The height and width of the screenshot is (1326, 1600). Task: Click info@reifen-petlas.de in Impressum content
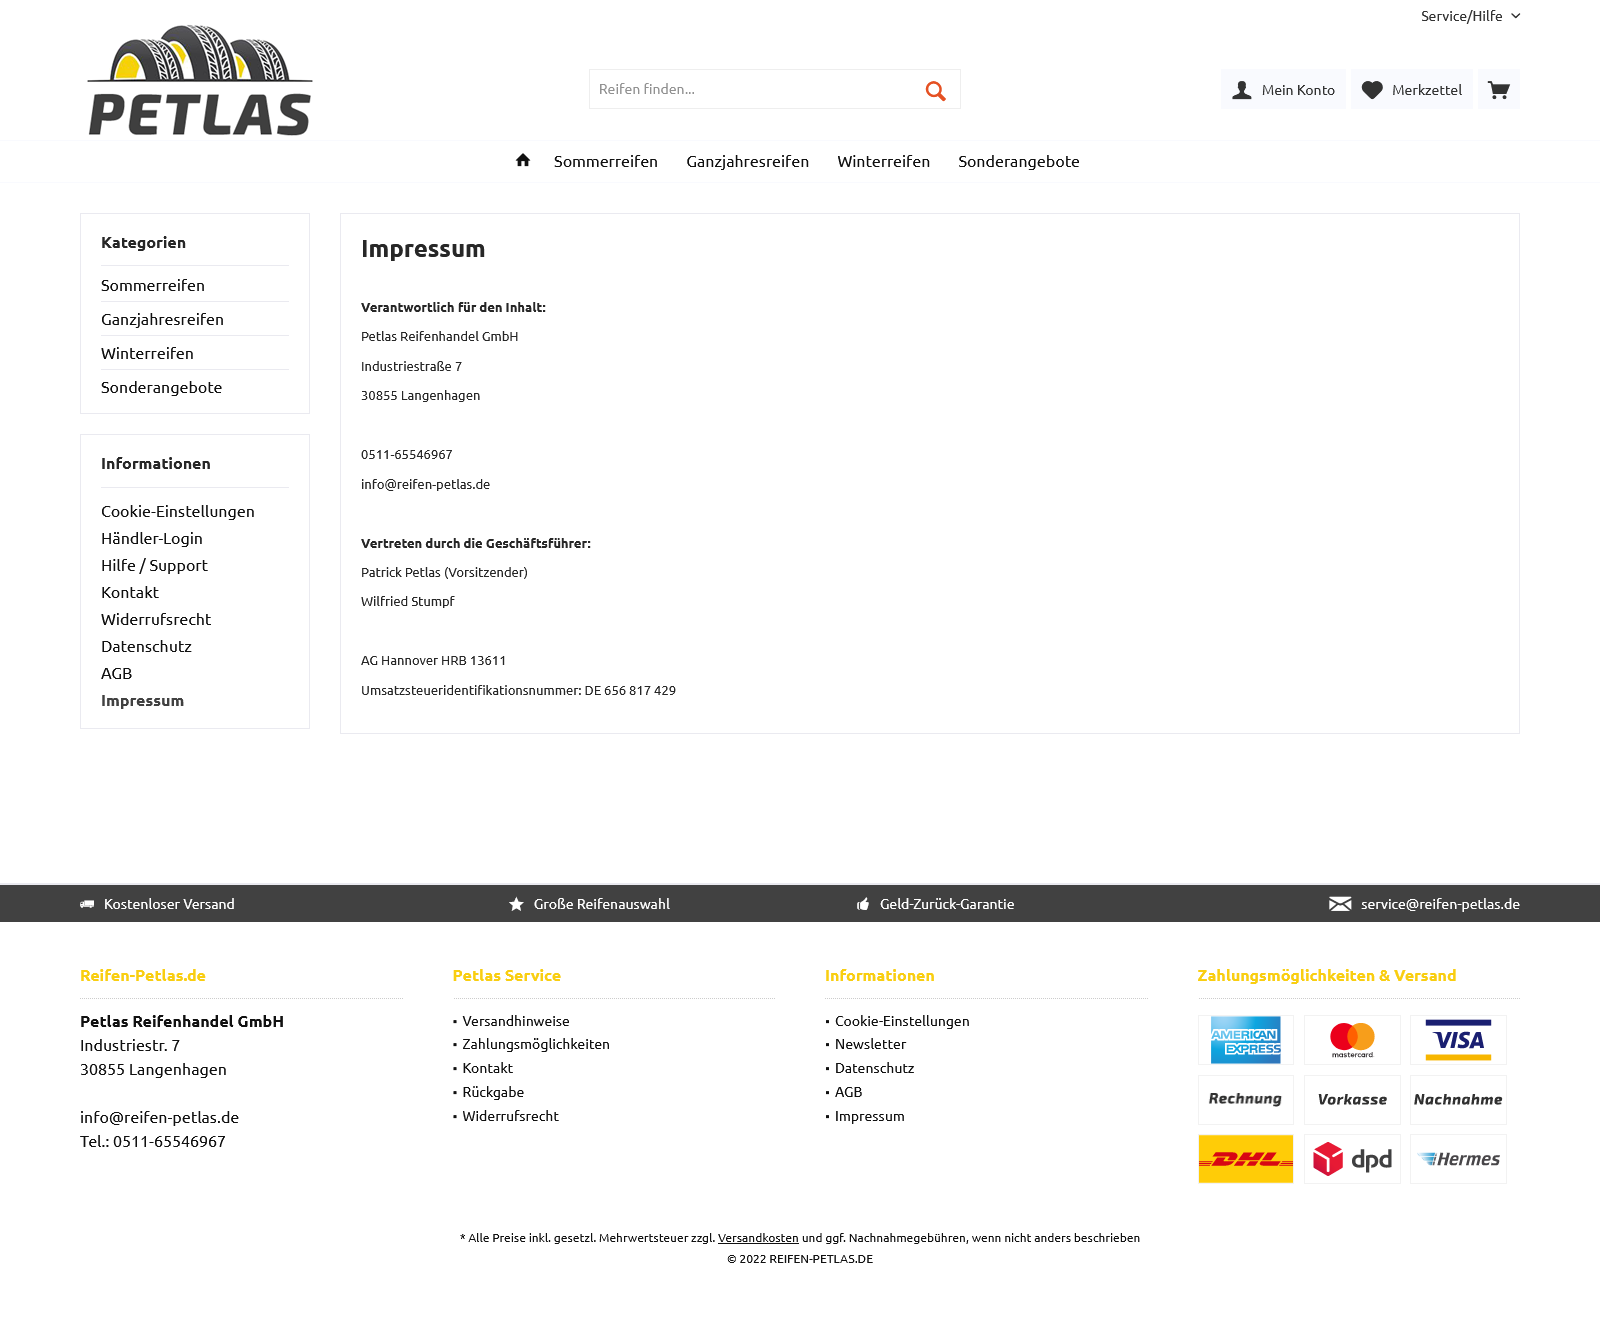coord(425,484)
